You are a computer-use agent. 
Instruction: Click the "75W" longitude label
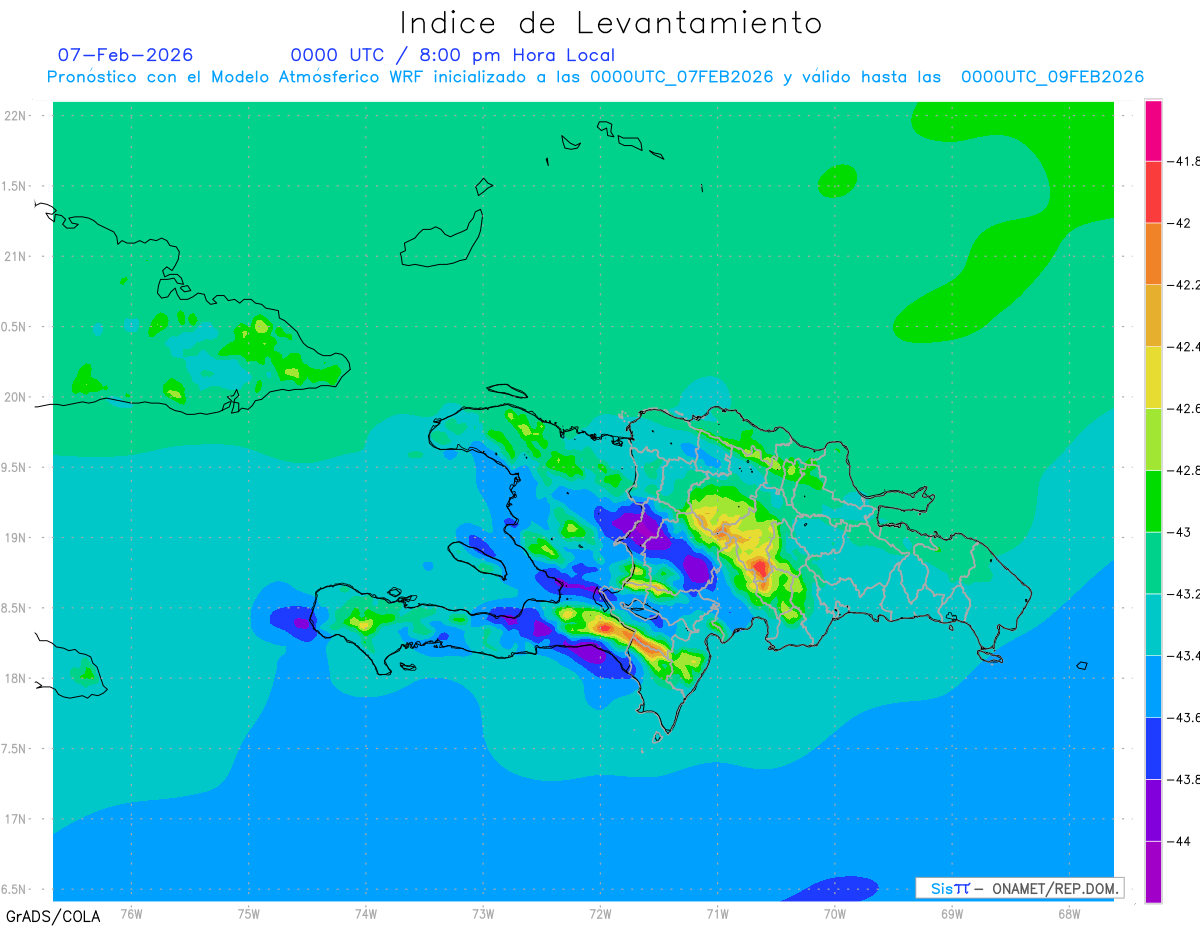pyautogui.click(x=248, y=914)
